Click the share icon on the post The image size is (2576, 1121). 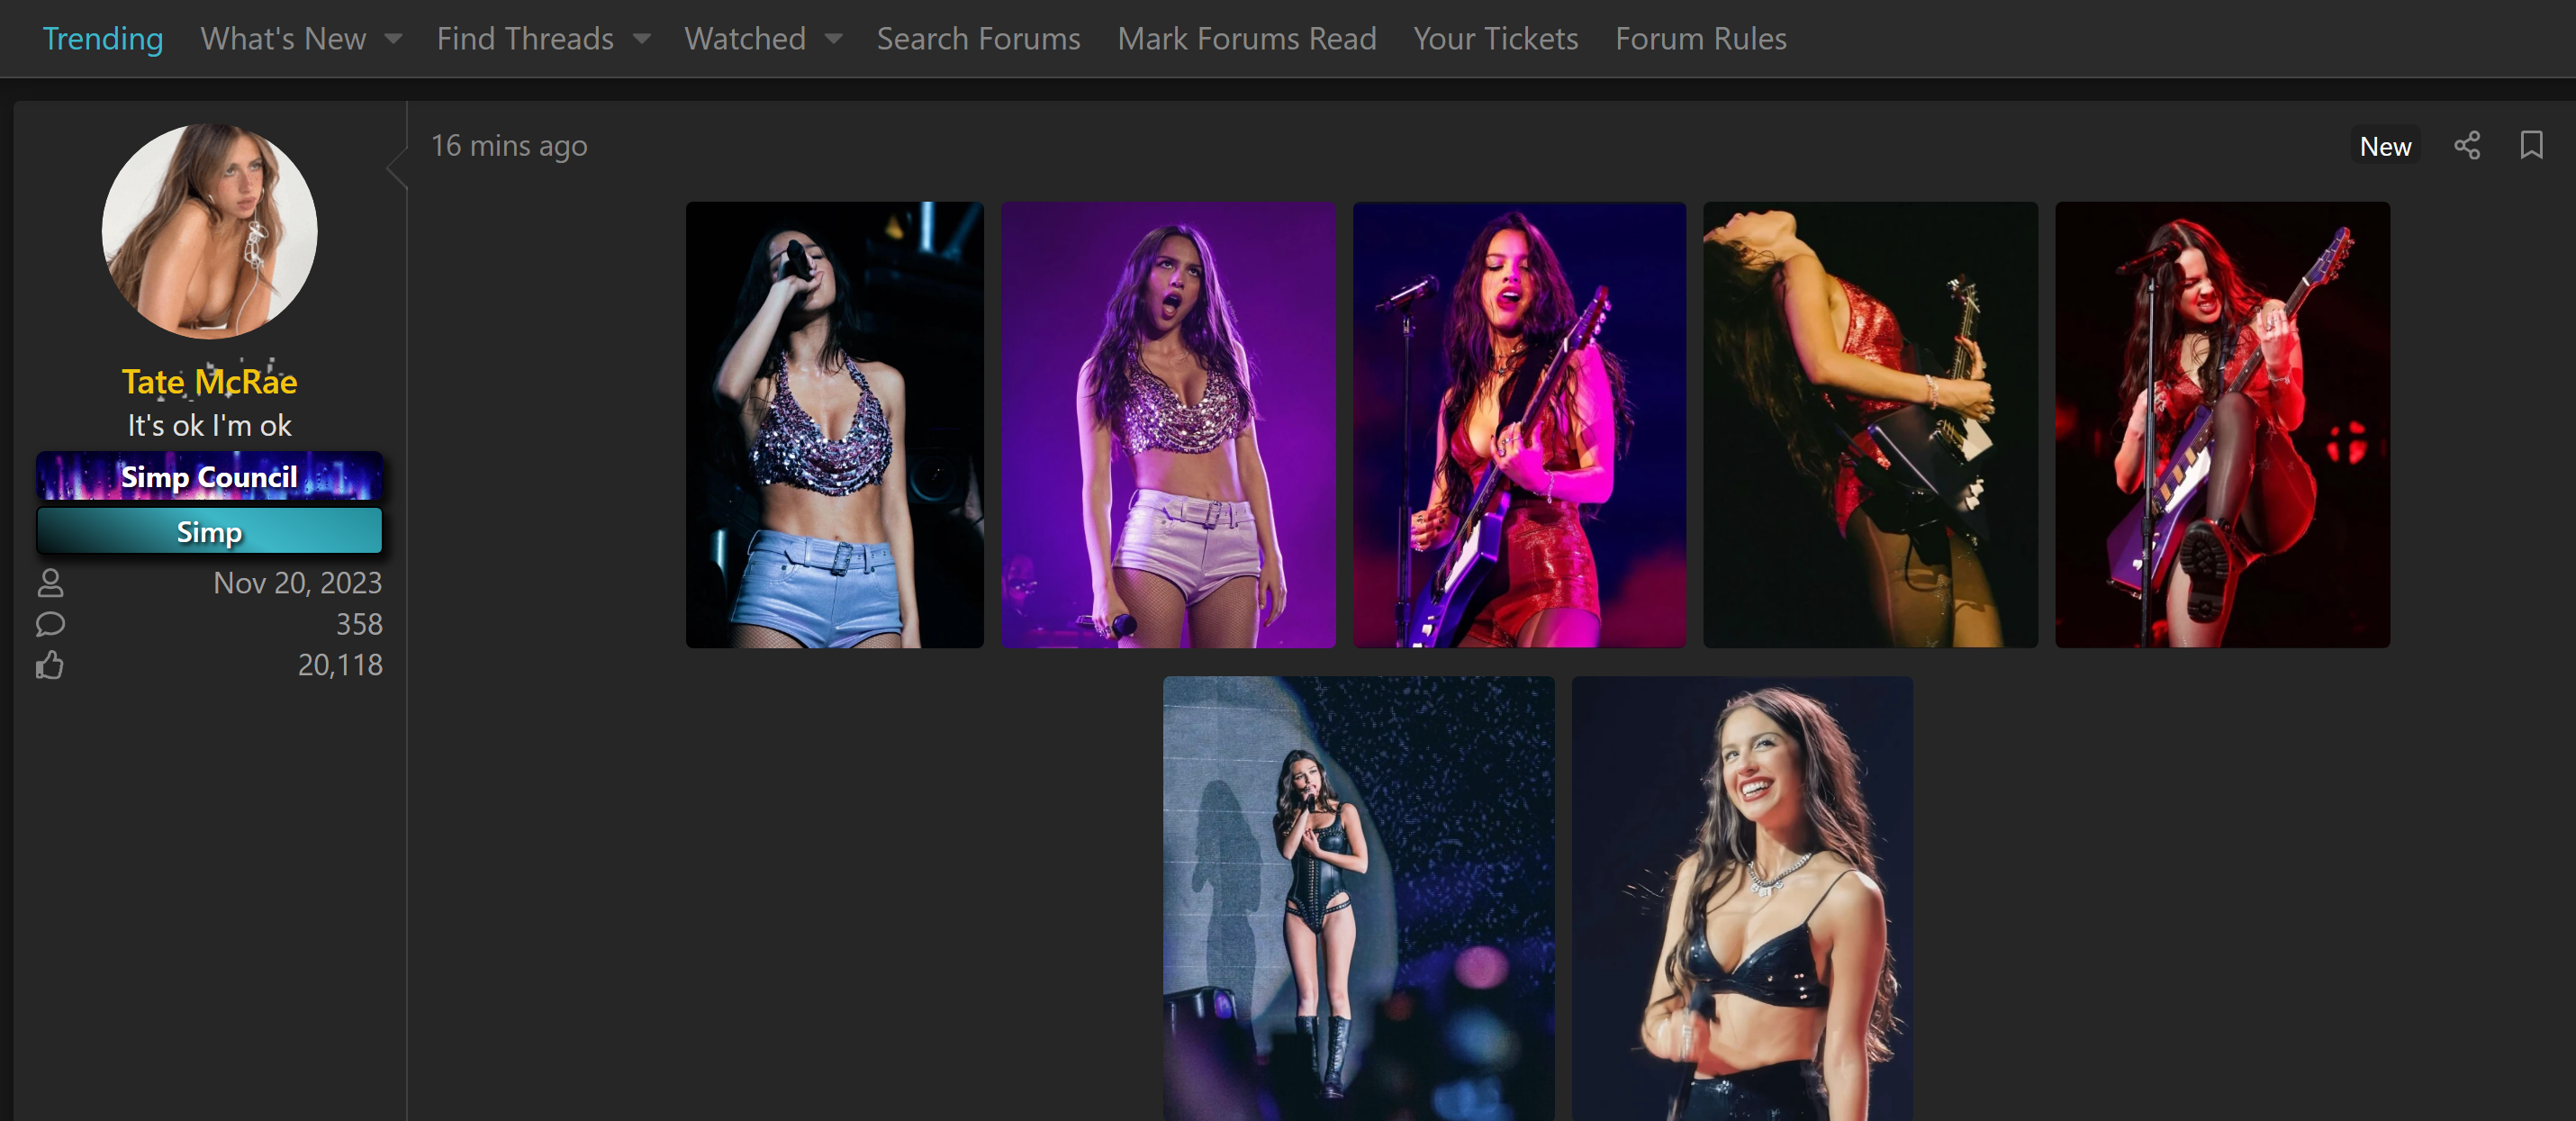[x=2466, y=146]
